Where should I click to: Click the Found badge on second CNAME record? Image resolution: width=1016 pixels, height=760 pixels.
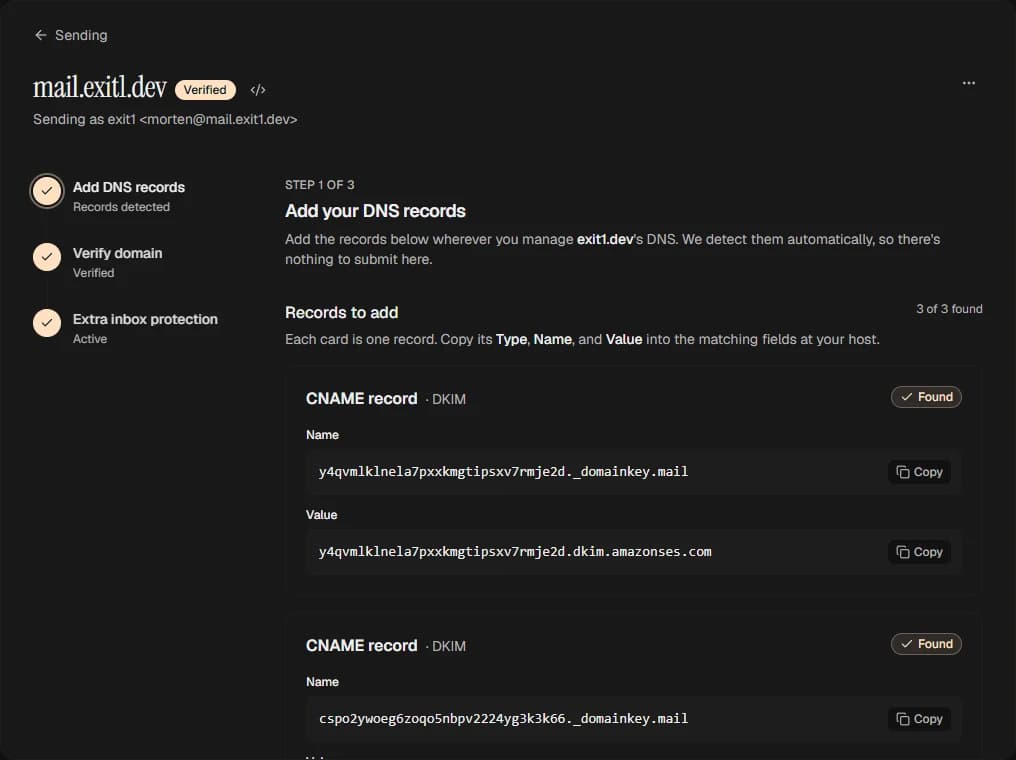tap(927, 643)
